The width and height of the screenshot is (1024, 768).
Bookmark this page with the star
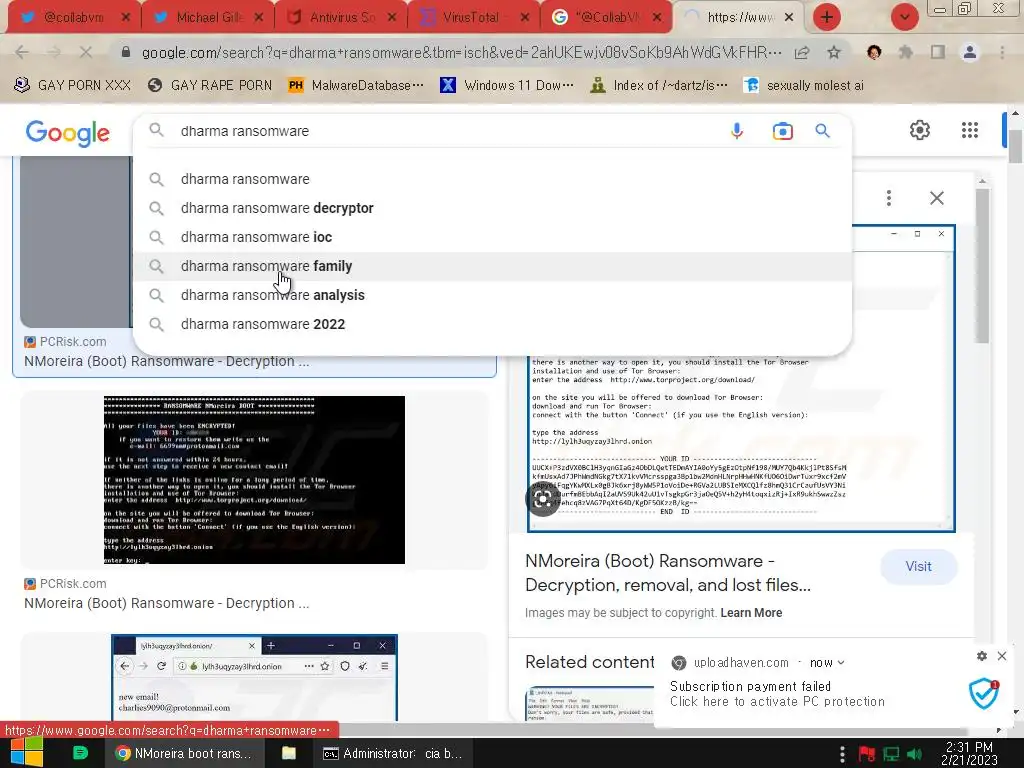click(x=834, y=52)
